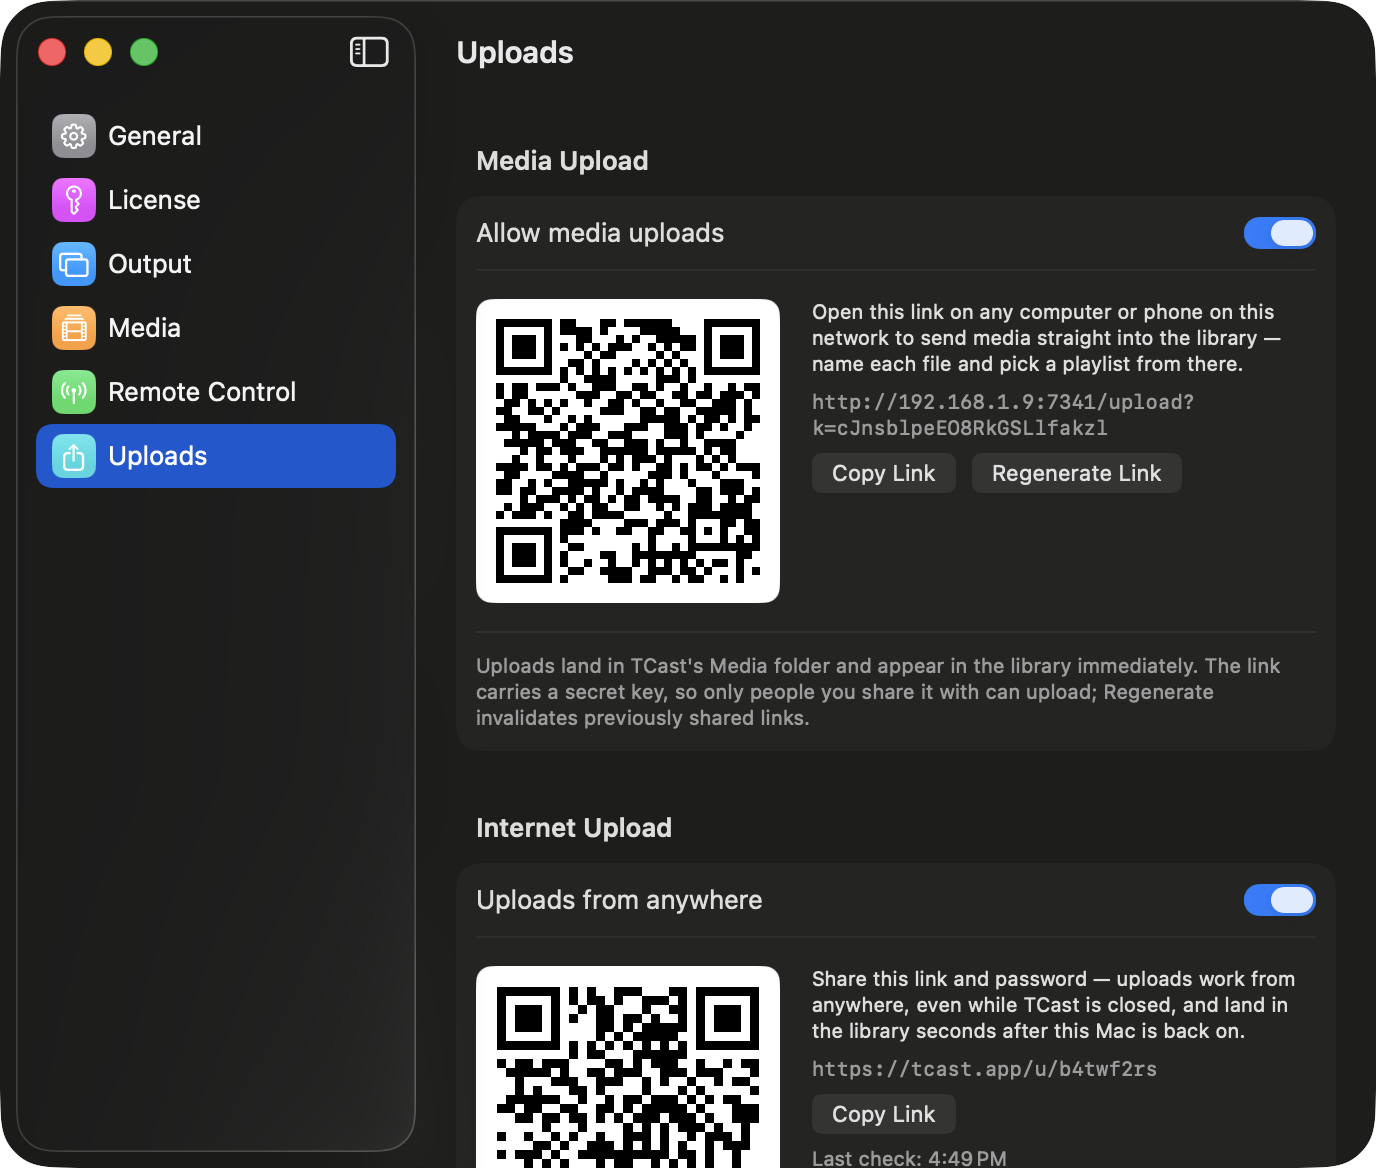Viewport: 1376px width, 1168px height.
Task: Click the Internet Upload section heading
Action: [x=574, y=828]
